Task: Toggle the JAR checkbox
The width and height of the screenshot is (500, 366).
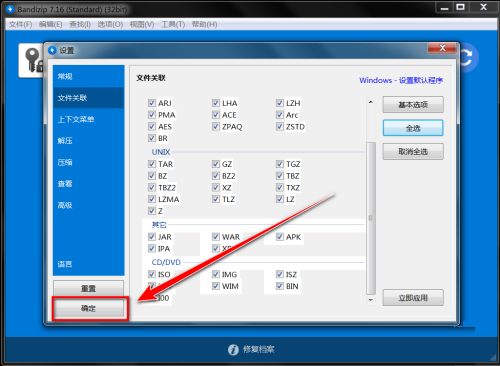Action: (x=152, y=237)
